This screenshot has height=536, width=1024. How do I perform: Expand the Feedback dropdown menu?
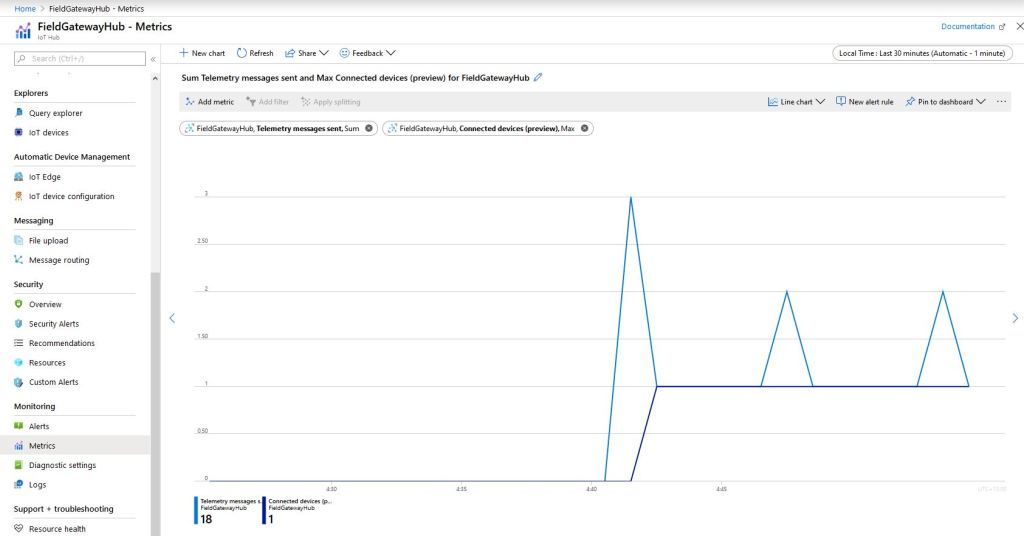[x=367, y=53]
